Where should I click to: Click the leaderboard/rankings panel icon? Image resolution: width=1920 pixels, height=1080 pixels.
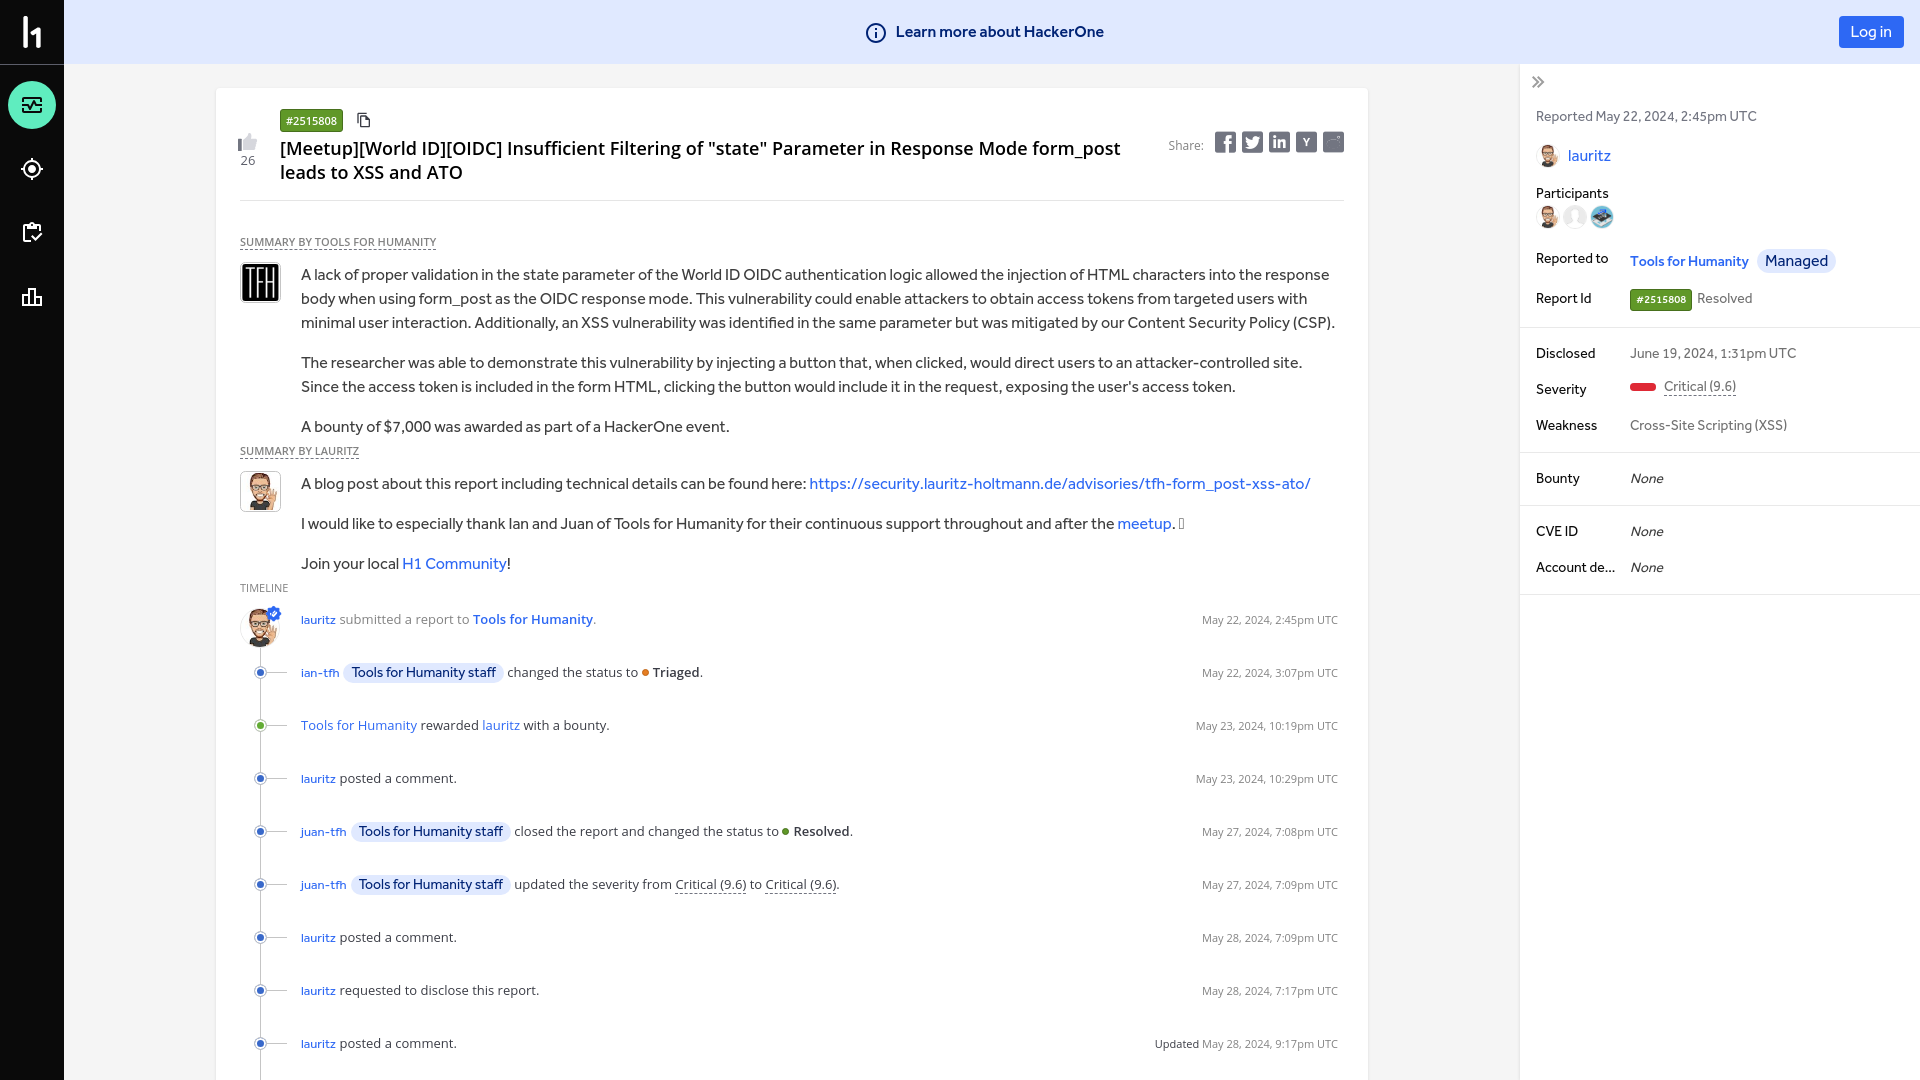[x=32, y=295]
